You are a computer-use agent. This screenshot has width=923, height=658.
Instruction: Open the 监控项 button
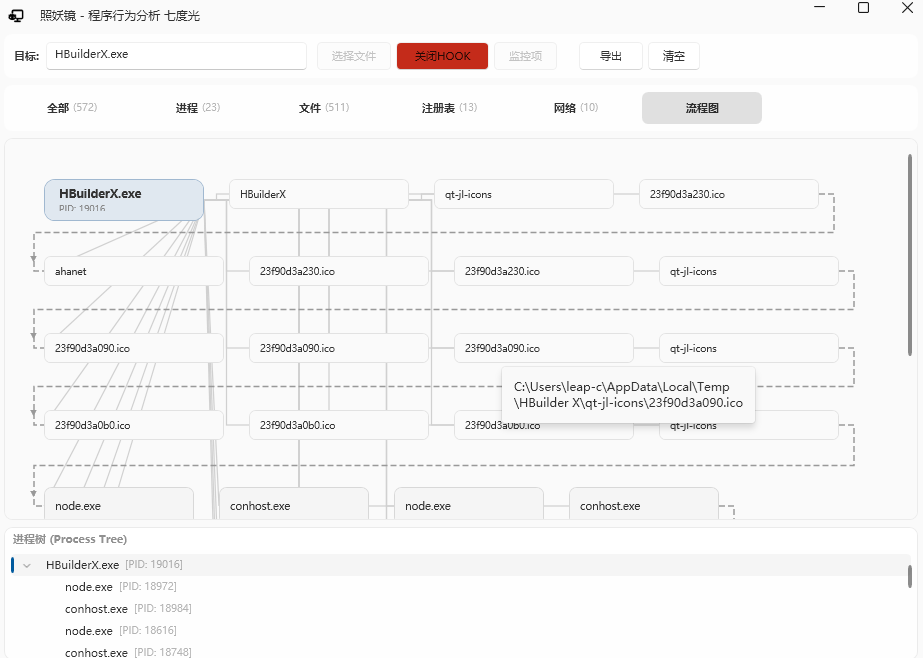pos(525,56)
